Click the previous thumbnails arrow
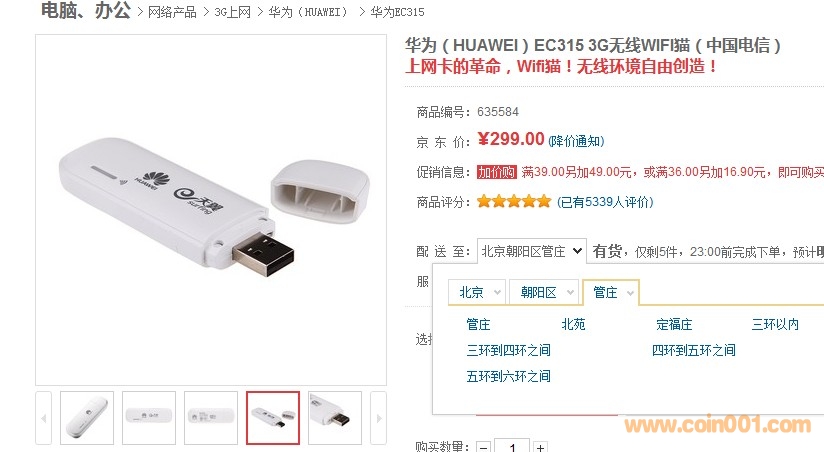 (44, 418)
